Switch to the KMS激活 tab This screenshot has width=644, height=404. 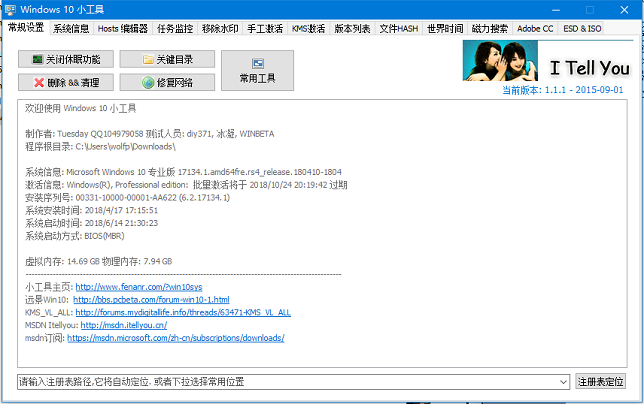tap(309, 29)
